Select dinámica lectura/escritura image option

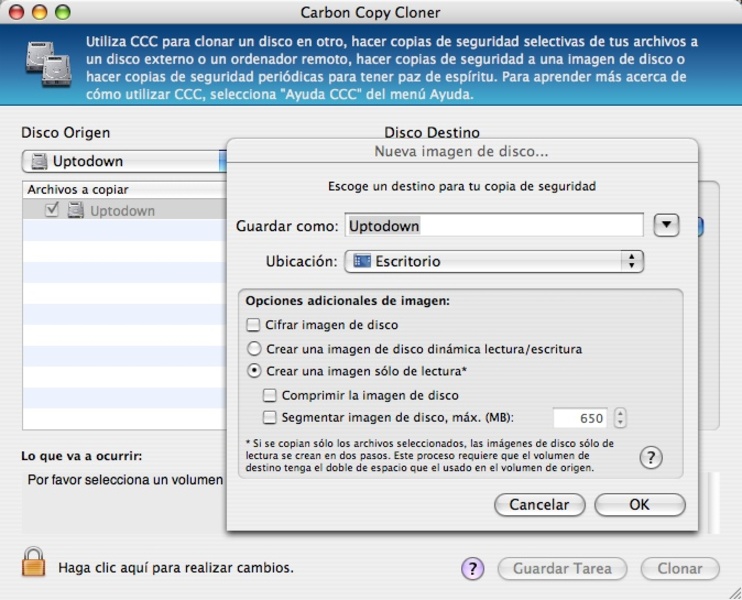click(254, 349)
